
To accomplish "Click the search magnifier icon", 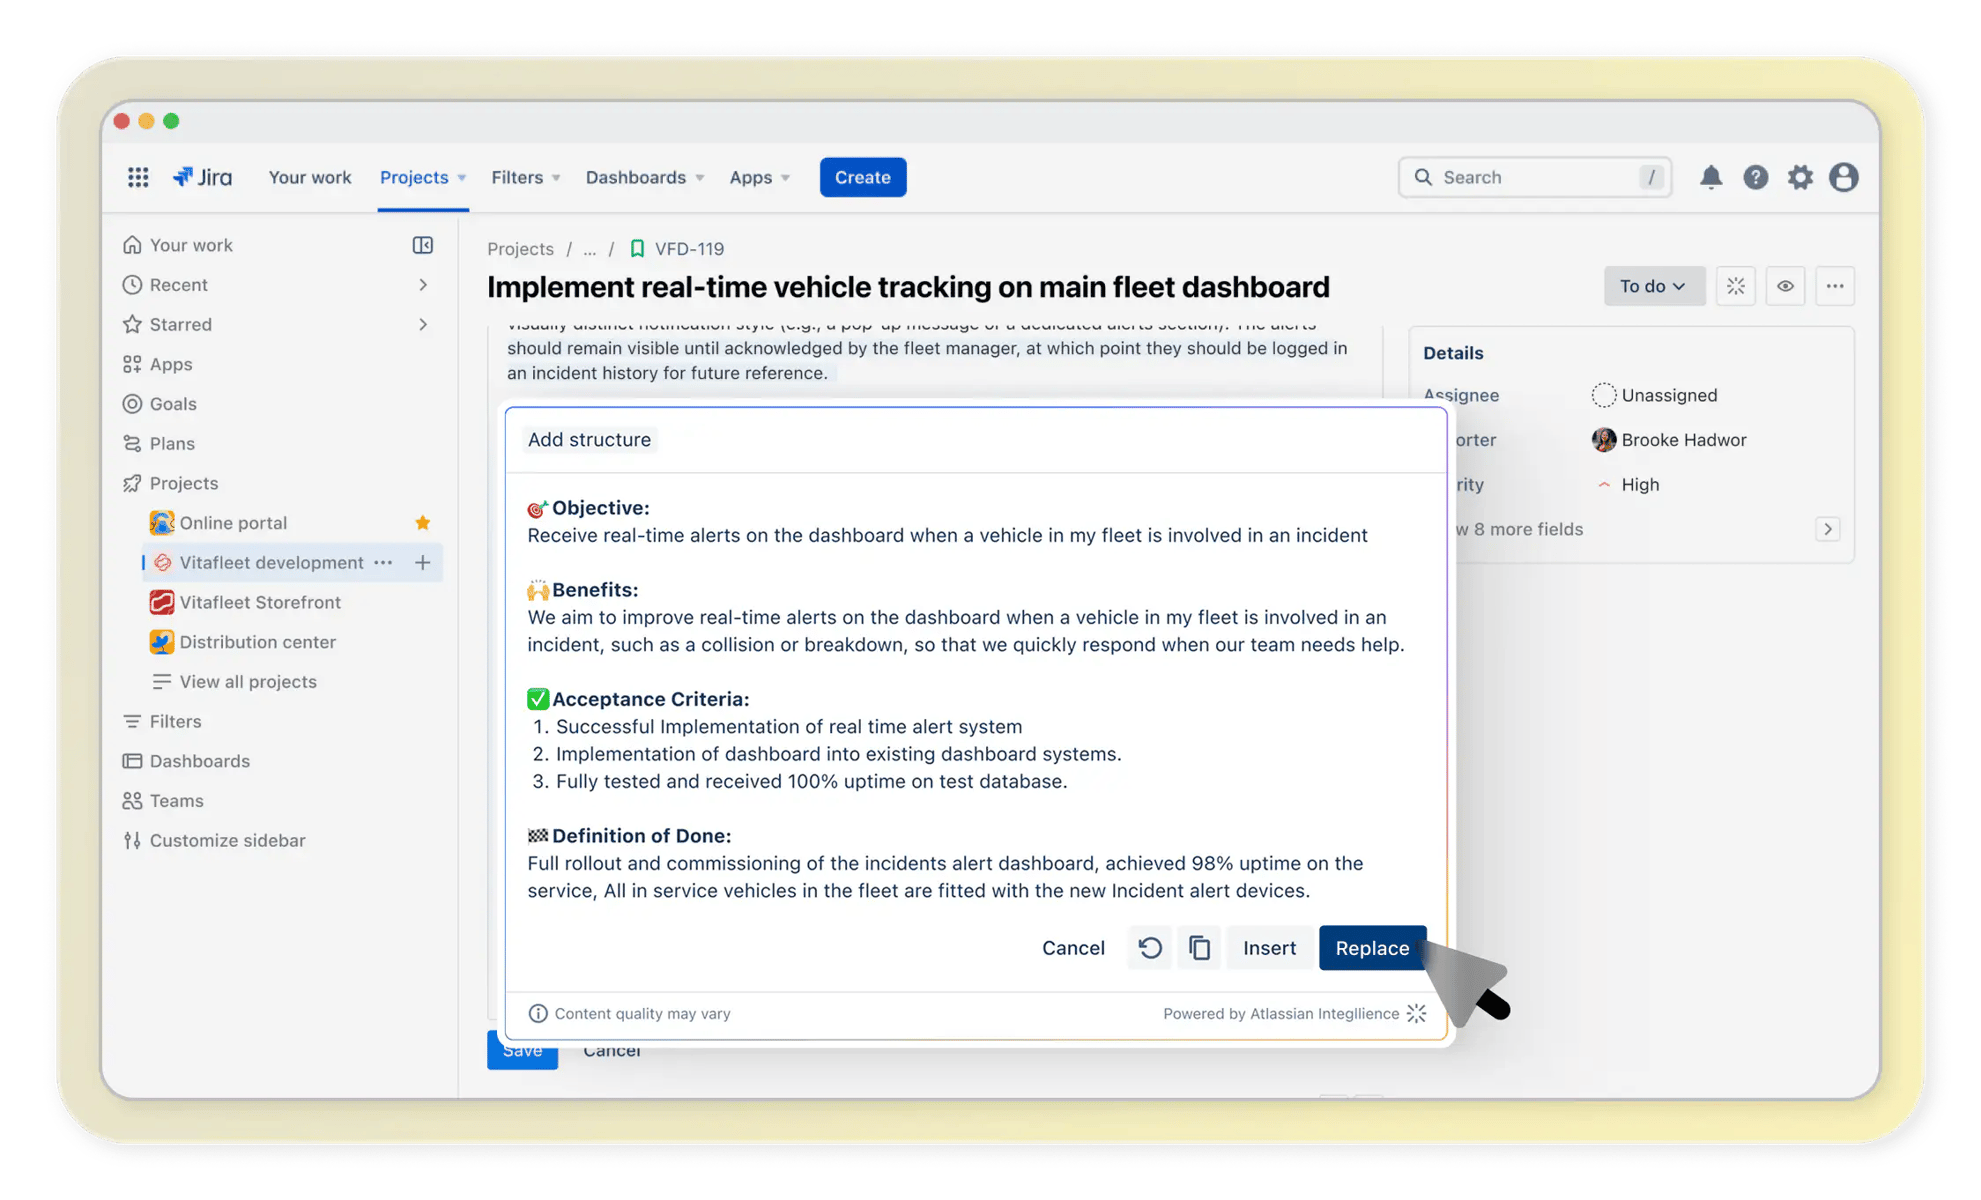I will pyautogui.click(x=1423, y=177).
